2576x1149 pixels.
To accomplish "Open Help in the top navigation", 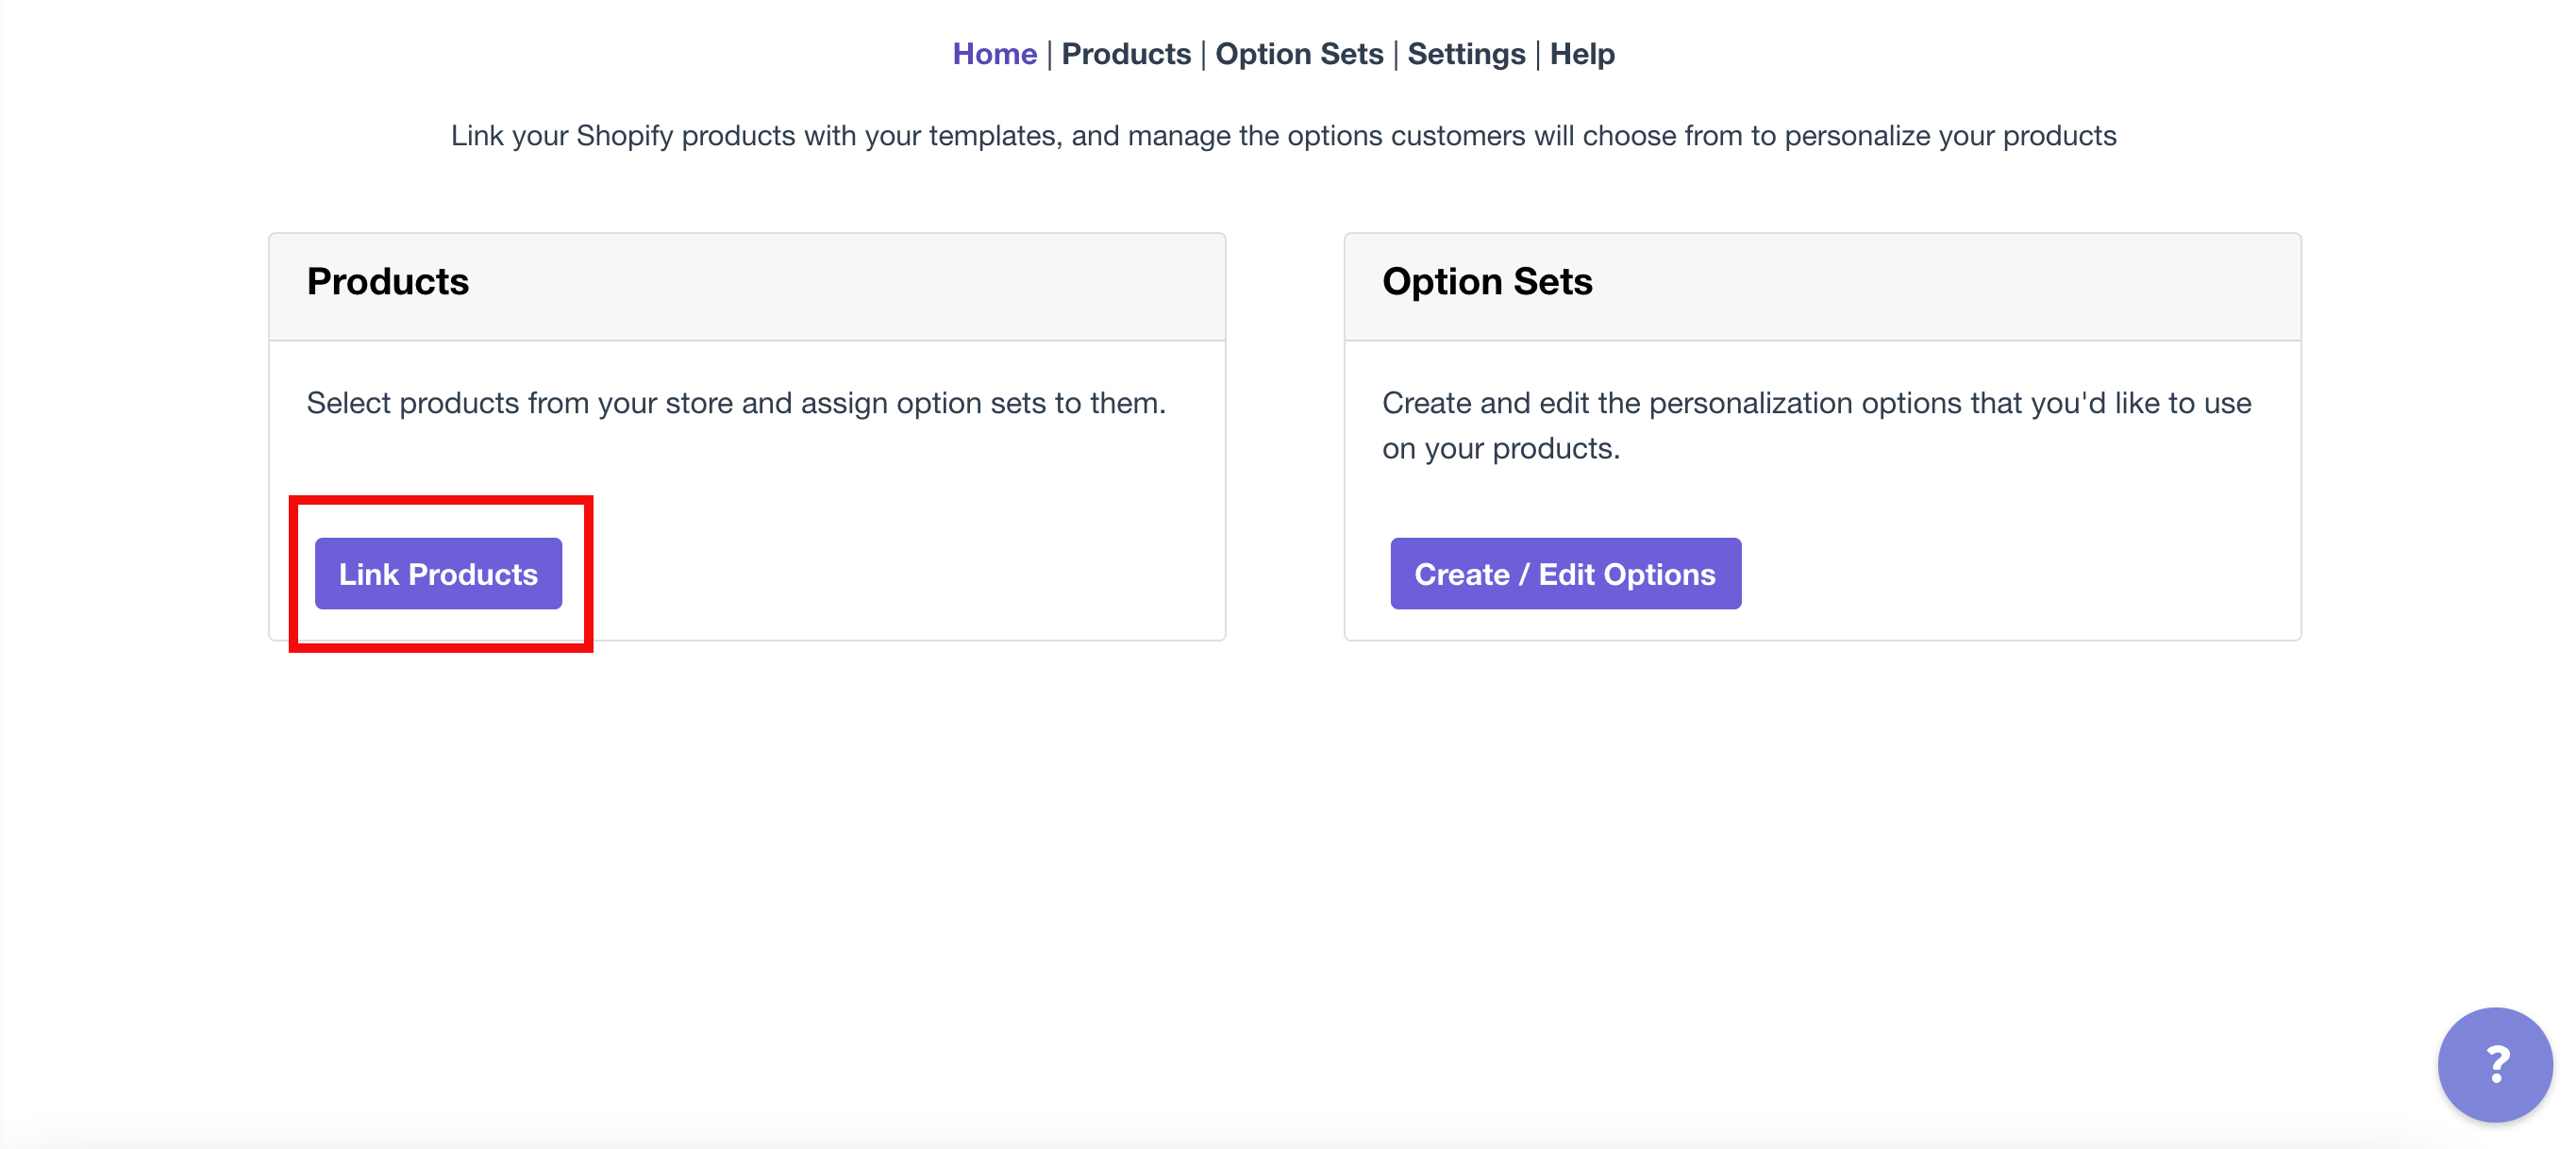I will tap(1582, 54).
